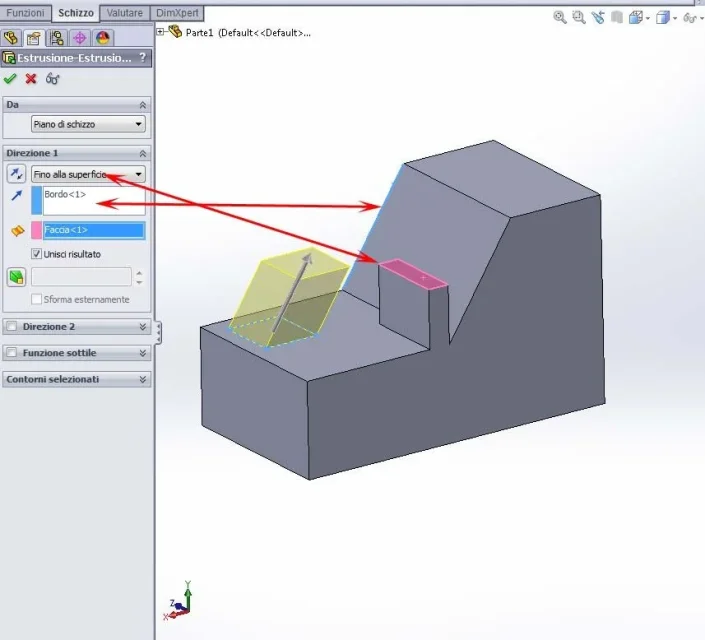
Task: Switch to the PropertyManager tab icon
Action: 34,38
